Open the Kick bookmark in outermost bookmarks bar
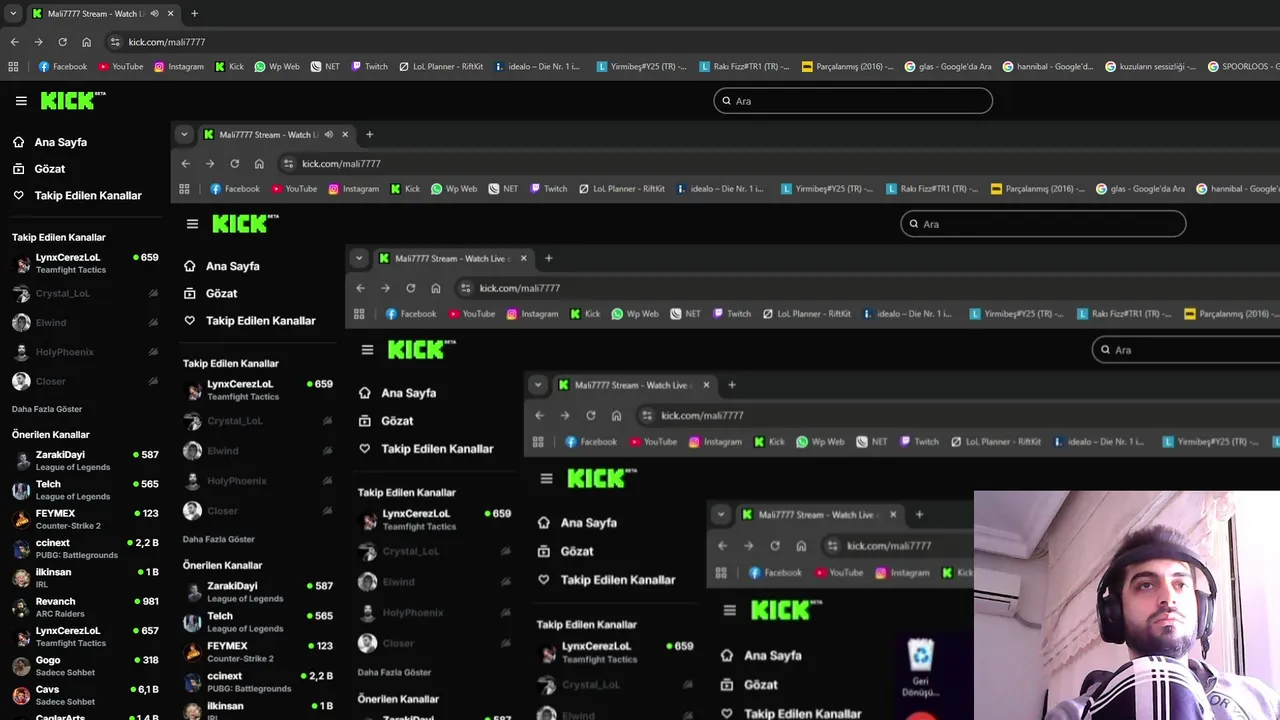This screenshot has height=720, width=1280. [x=230, y=67]
